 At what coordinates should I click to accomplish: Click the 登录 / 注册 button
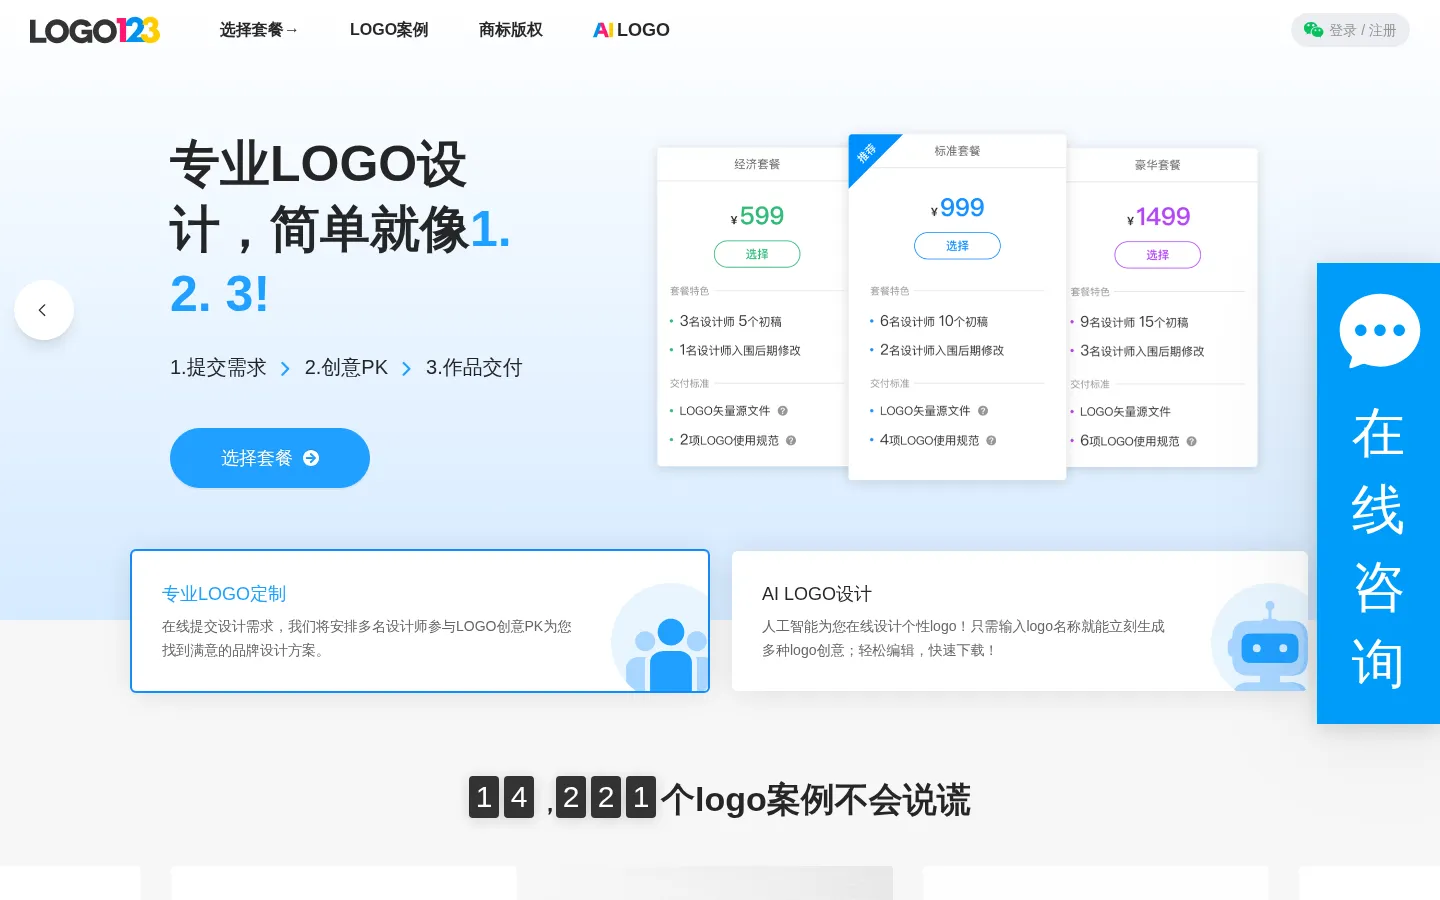(x=1350, y=30)
